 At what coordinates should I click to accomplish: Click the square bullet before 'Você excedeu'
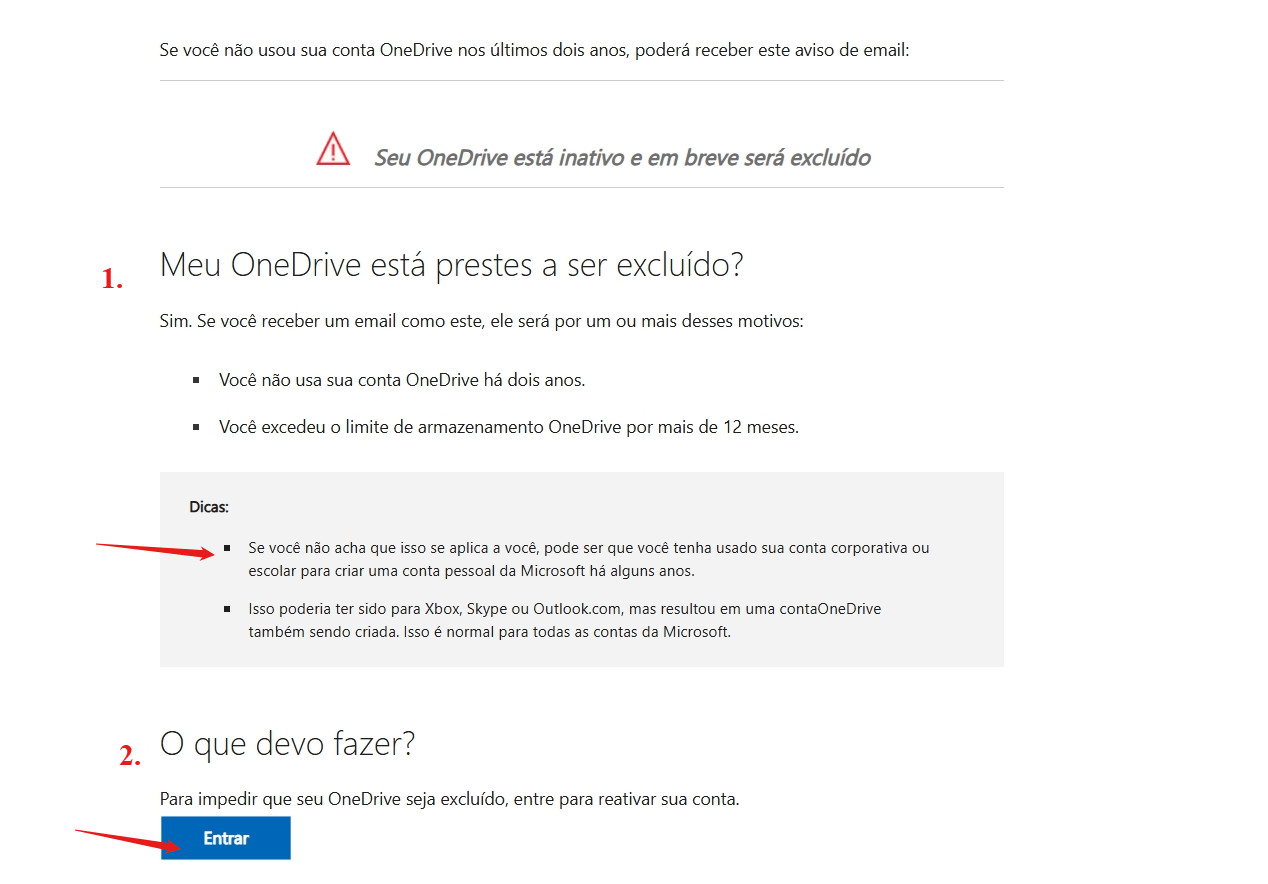pyautogui.click(x=196, y=427)
